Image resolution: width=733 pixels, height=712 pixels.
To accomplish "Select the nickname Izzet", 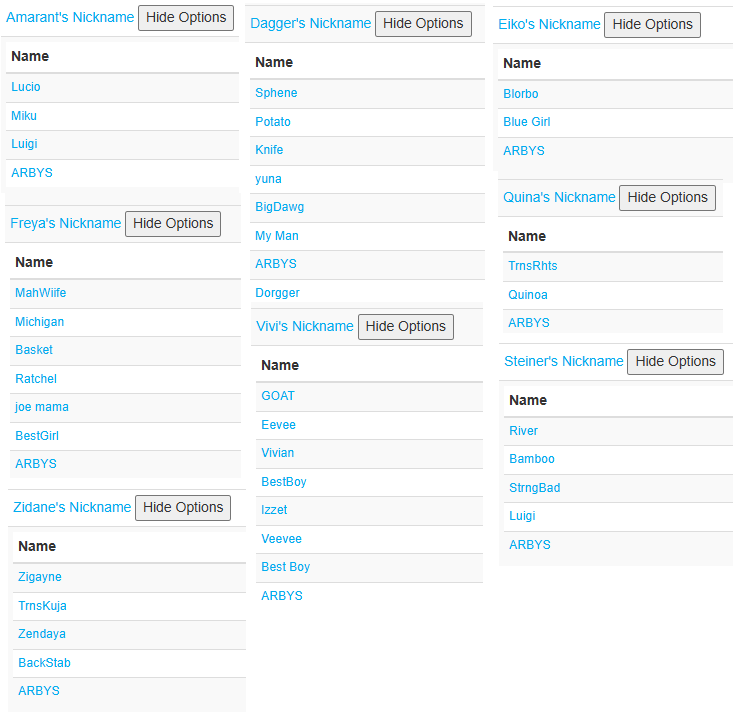I will [274, 510].
